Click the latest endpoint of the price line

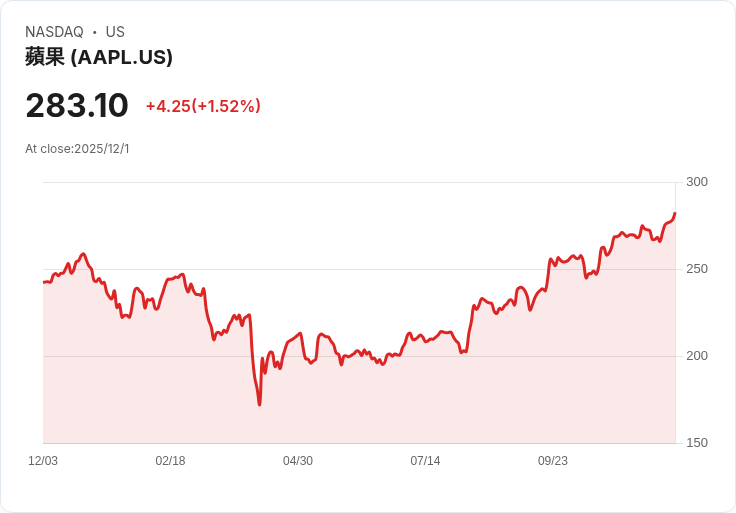(675, 213)
